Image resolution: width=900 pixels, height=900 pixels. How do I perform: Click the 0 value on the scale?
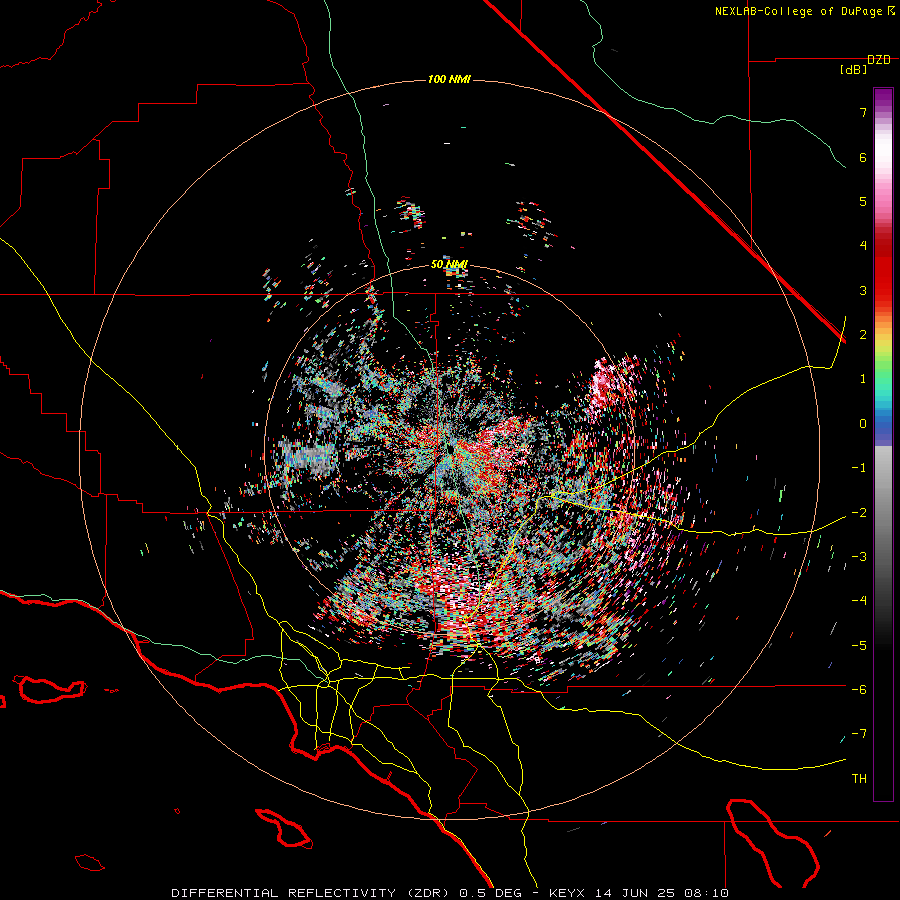(x=863, y=424)
